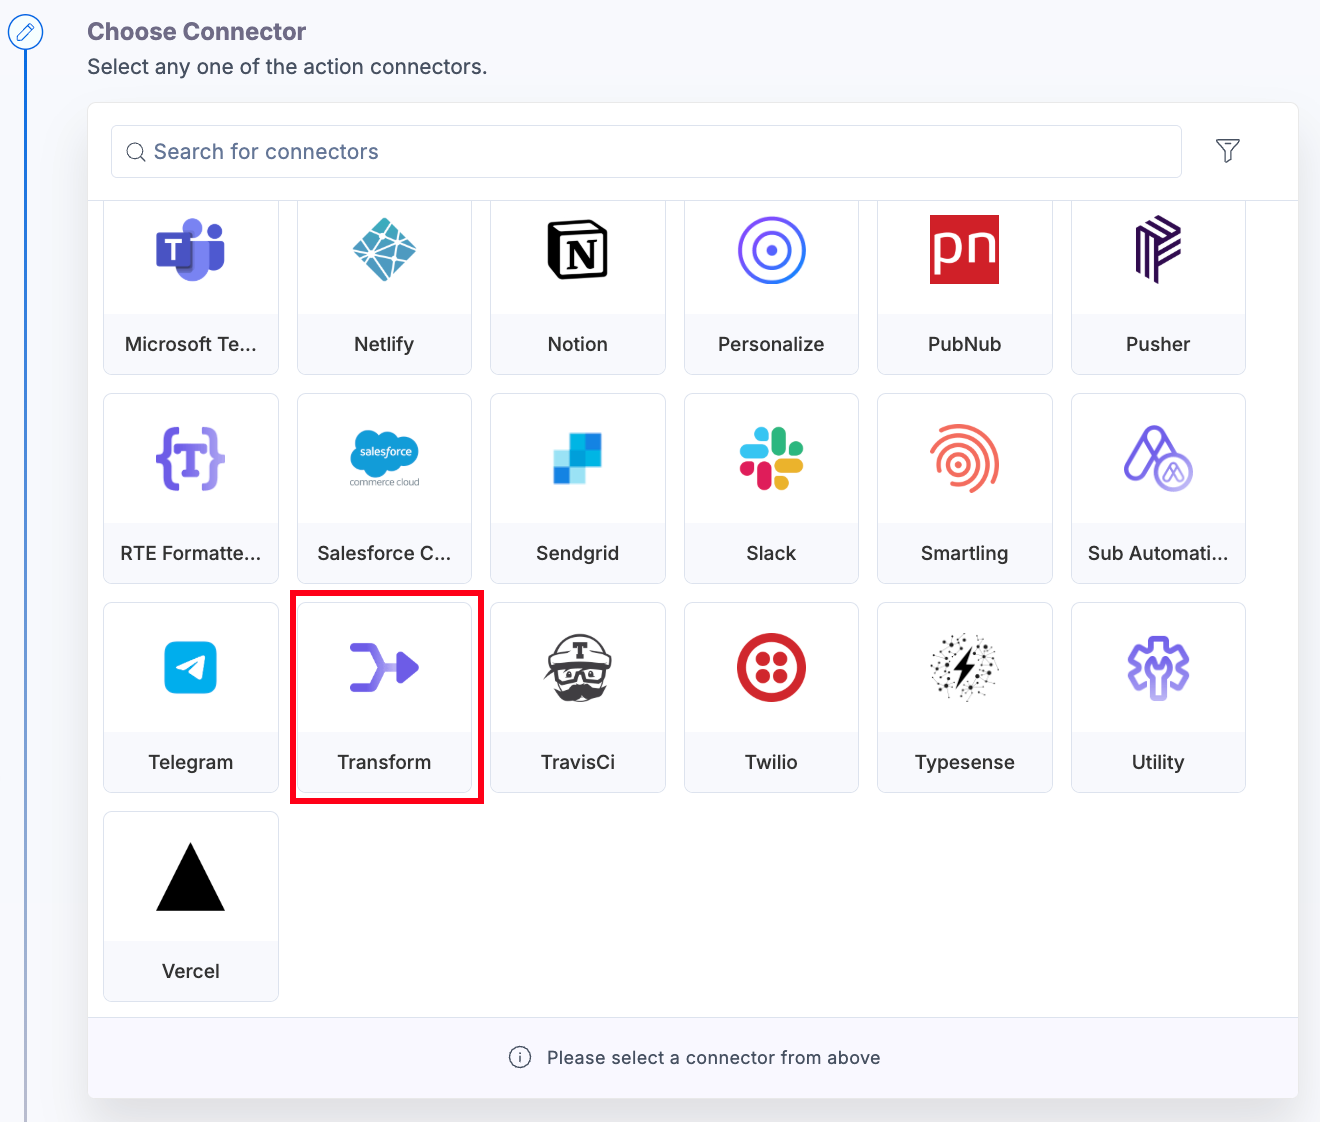The height and width of the screenshot is (1122, 1320).
Task: Click the RTE Formatte... label
Action: 191,553
